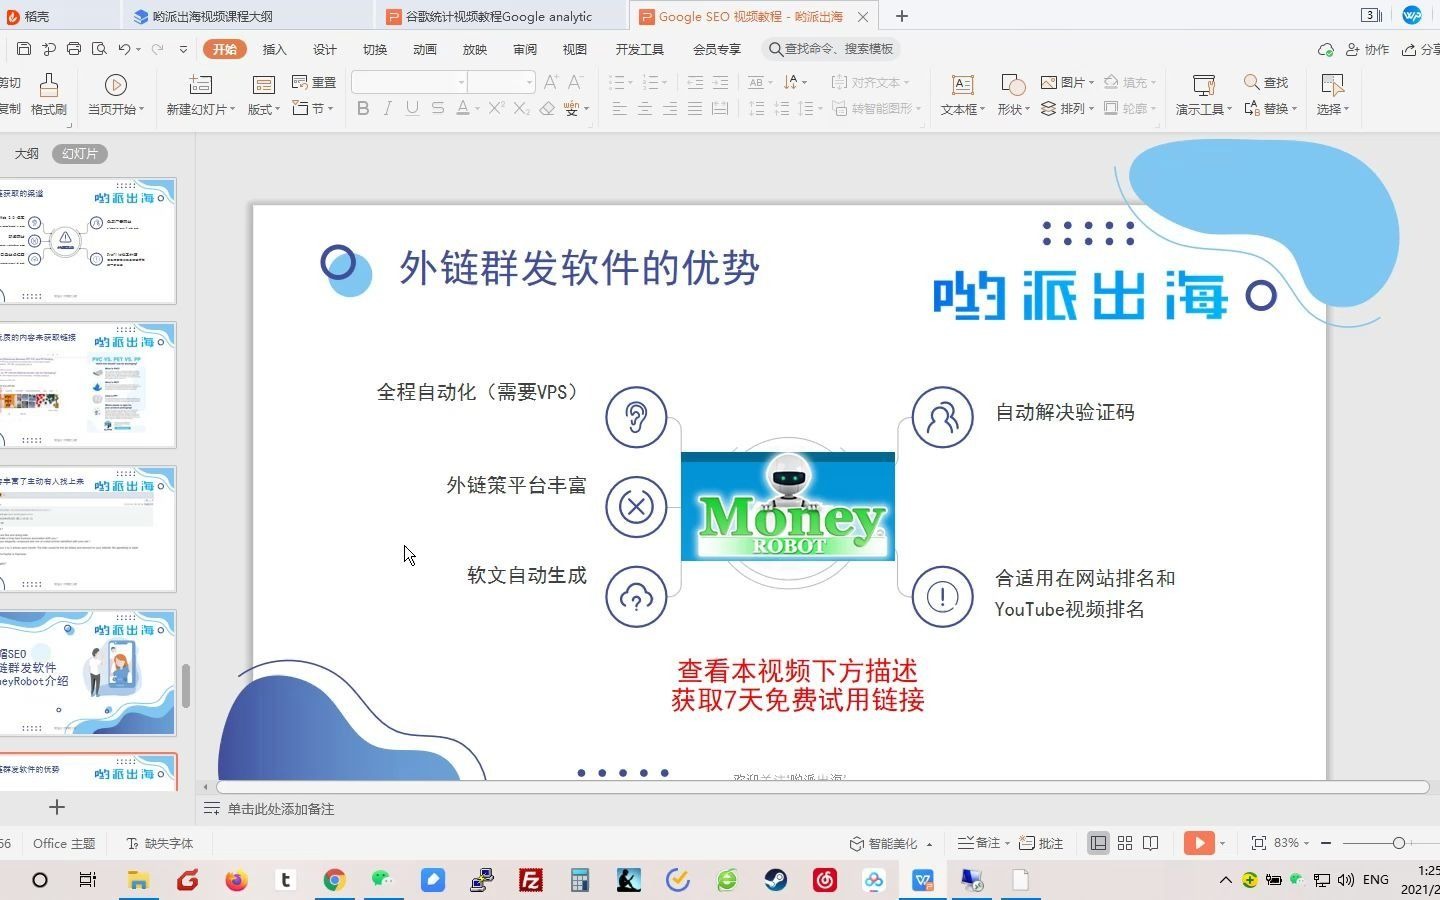
Task: Expand slideshow options arrow beside play button
Action: click(1223, 843)
